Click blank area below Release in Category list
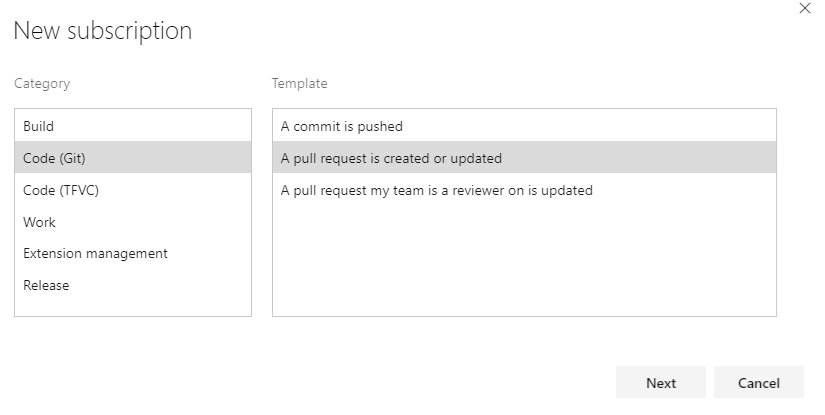825x415 pixels. pyautogui.click(x=132, y=307)
